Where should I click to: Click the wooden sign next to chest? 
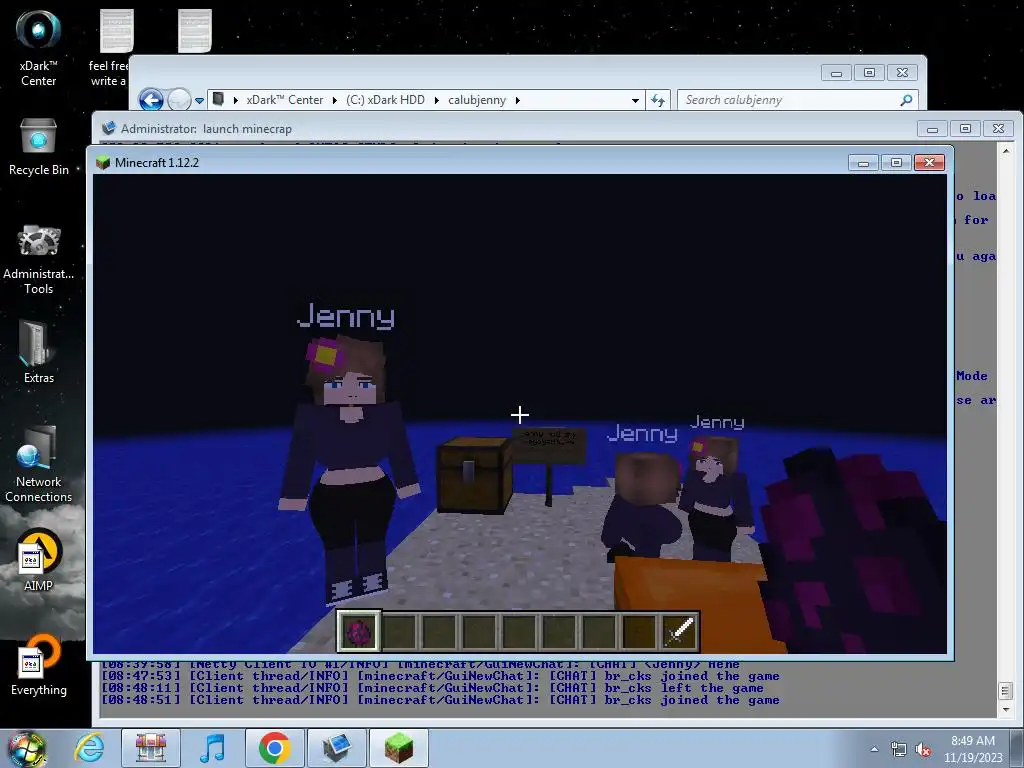[x=549, y=445]
